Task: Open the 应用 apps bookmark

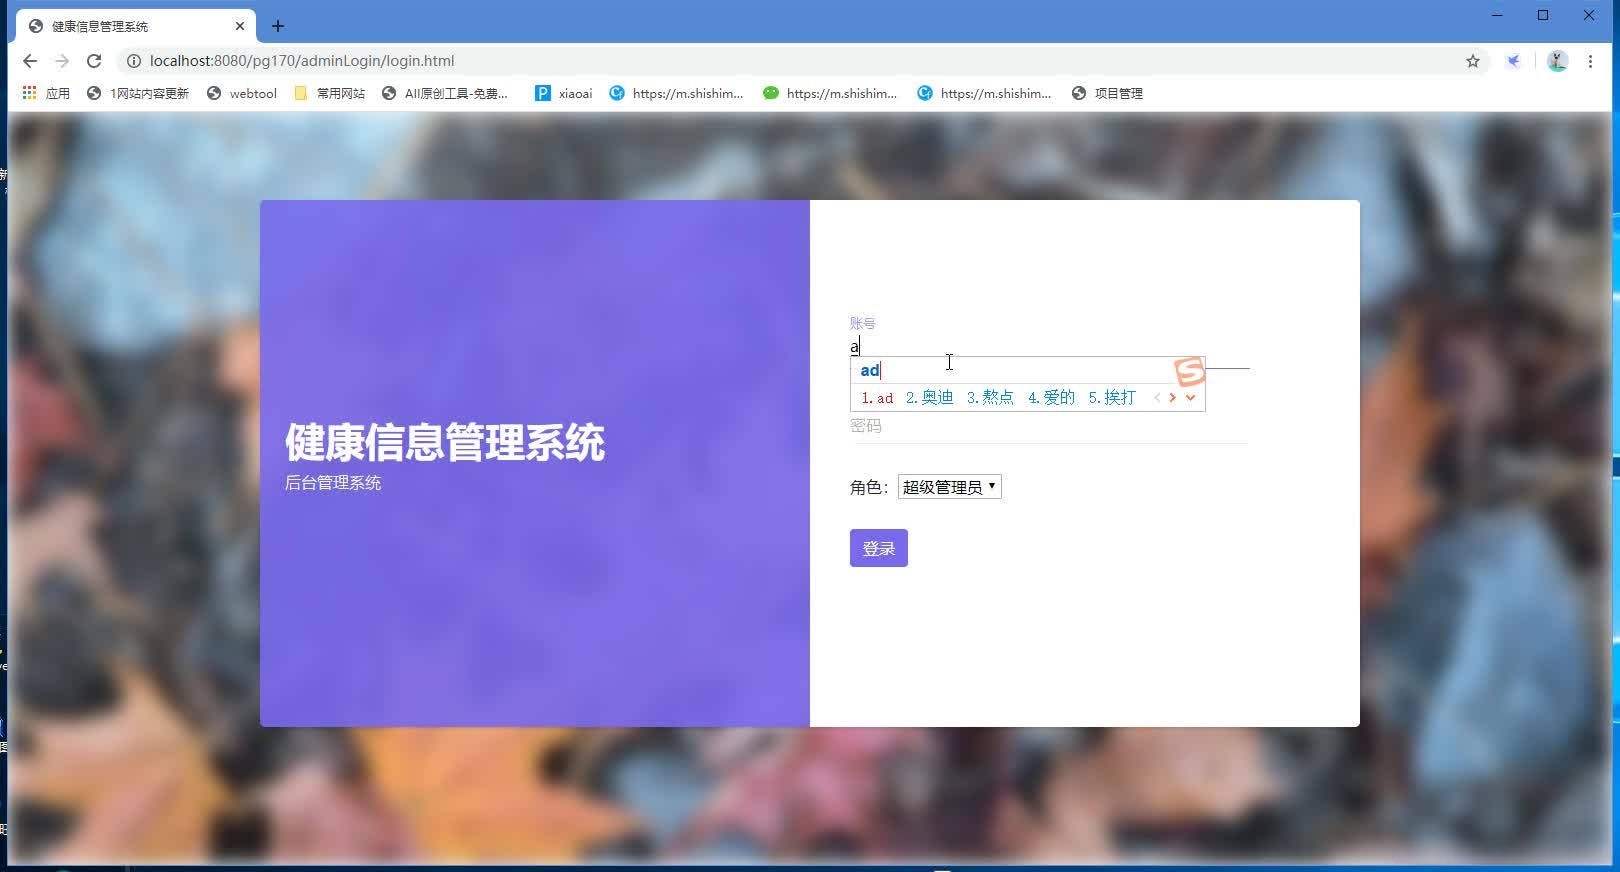Action: (x=46, y=93)
